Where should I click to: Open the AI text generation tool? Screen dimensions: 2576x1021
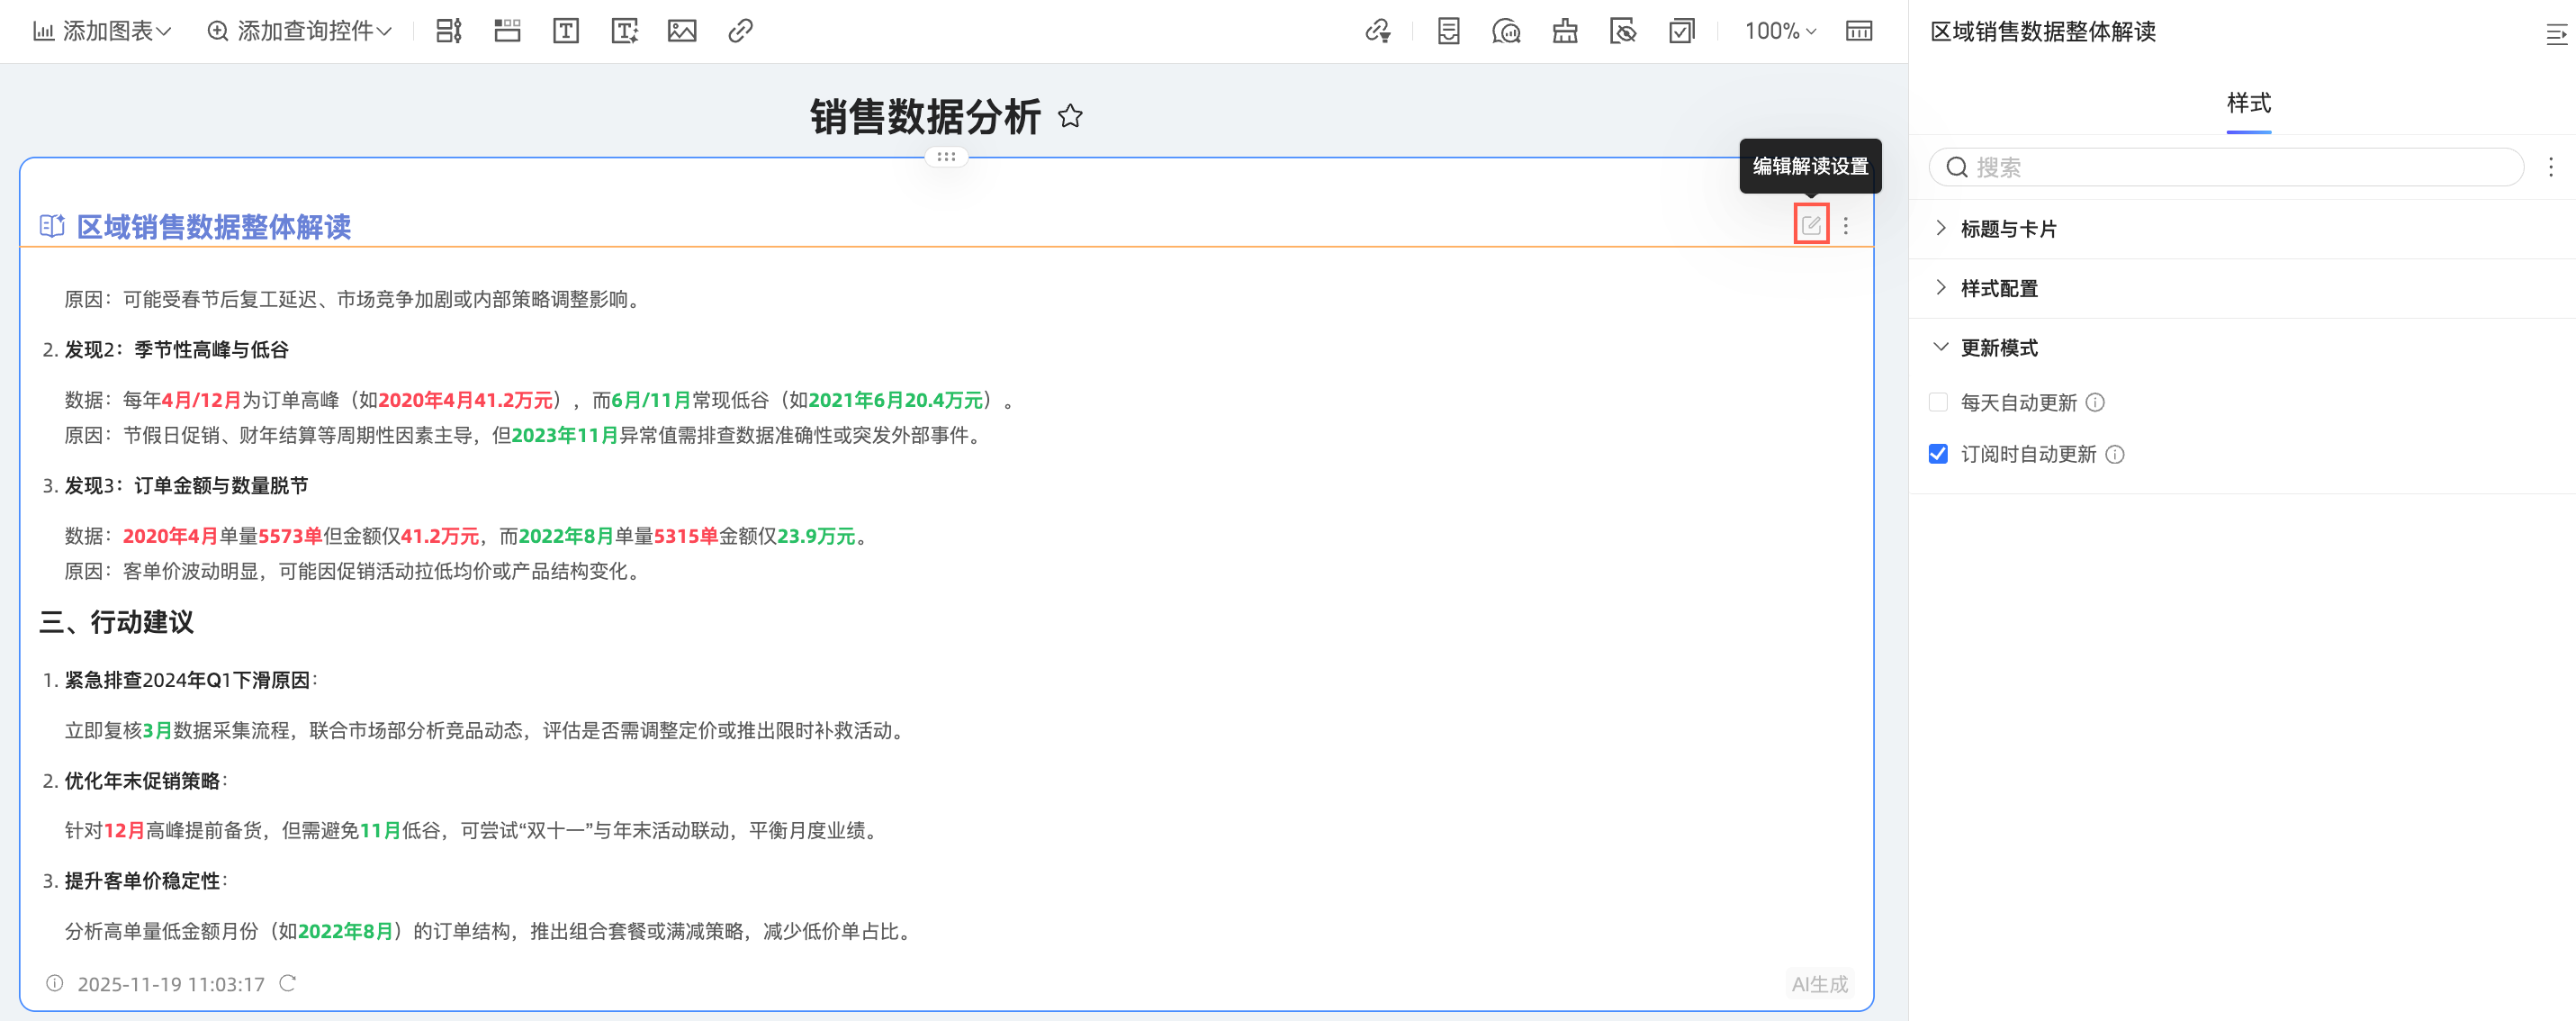pyautogui.click(x=625, y=31)
